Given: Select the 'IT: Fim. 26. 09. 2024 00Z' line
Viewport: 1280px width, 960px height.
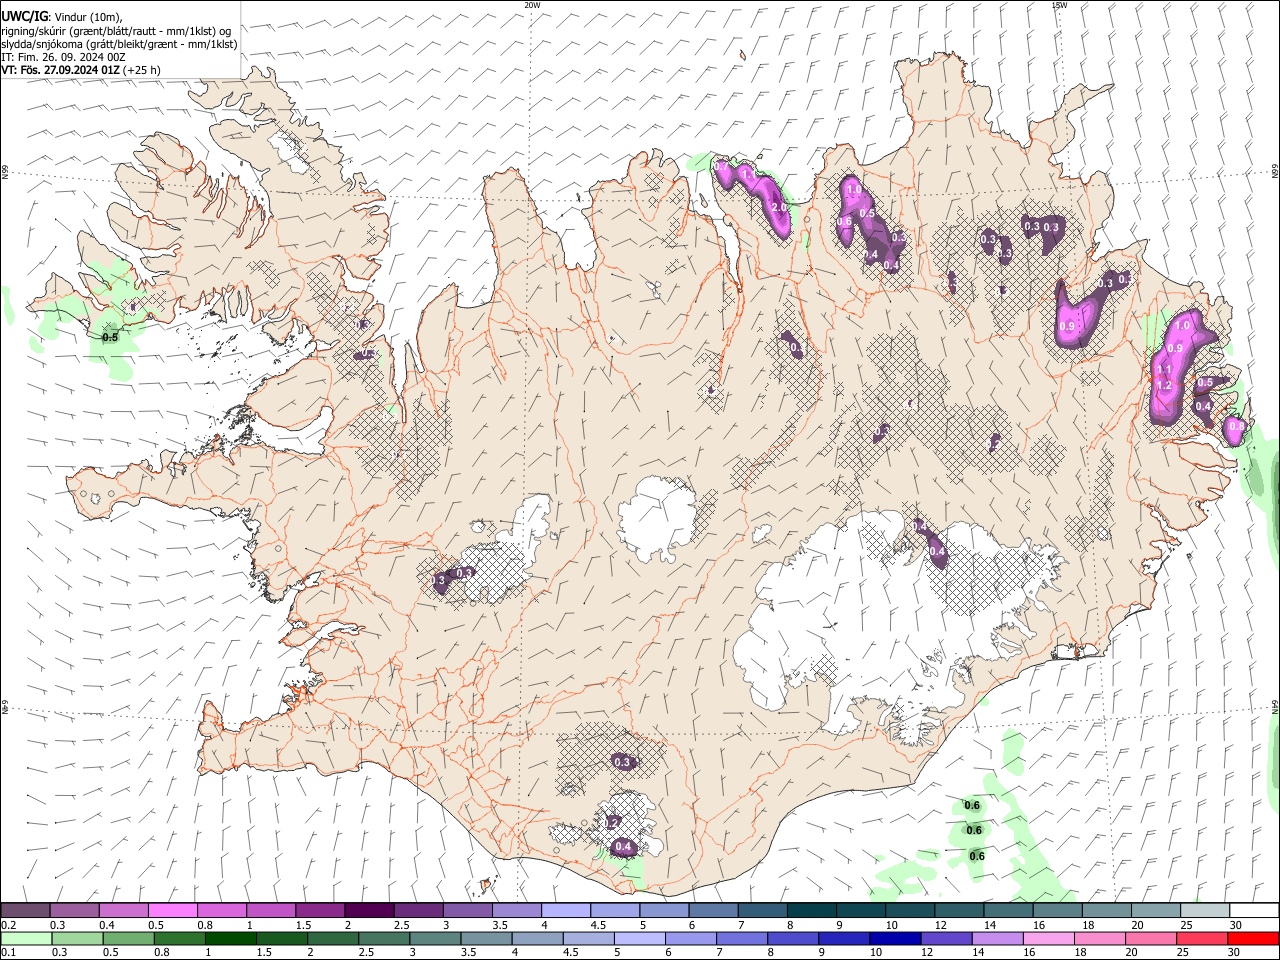Looking at the screenshot, I should pyautogui.click(x=63, y=58).
